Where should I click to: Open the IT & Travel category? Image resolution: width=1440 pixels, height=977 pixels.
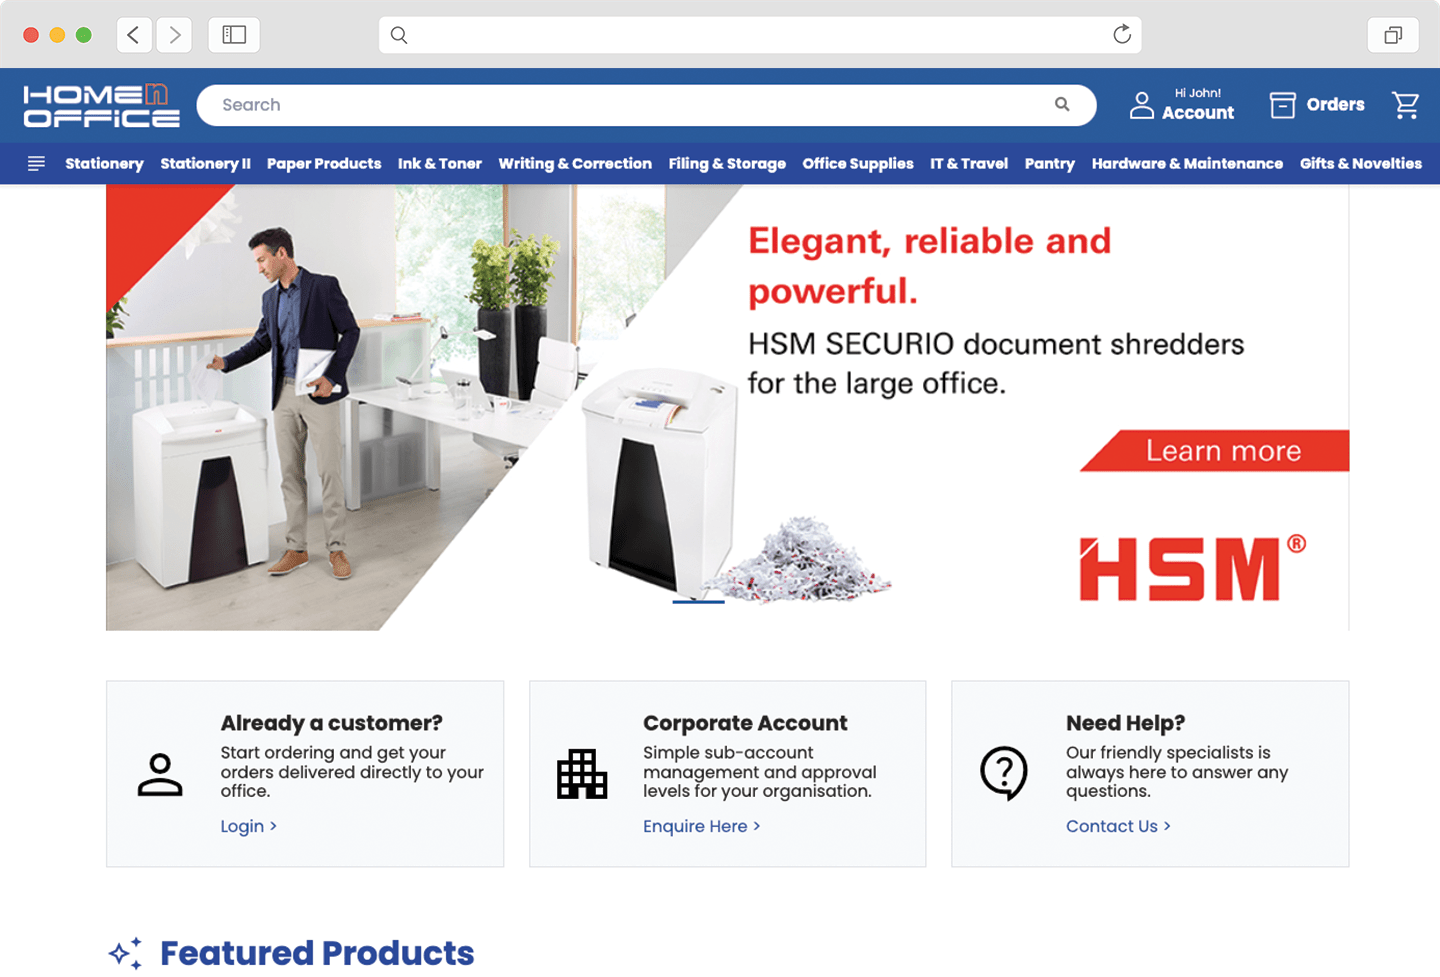(x=969, y=164)
